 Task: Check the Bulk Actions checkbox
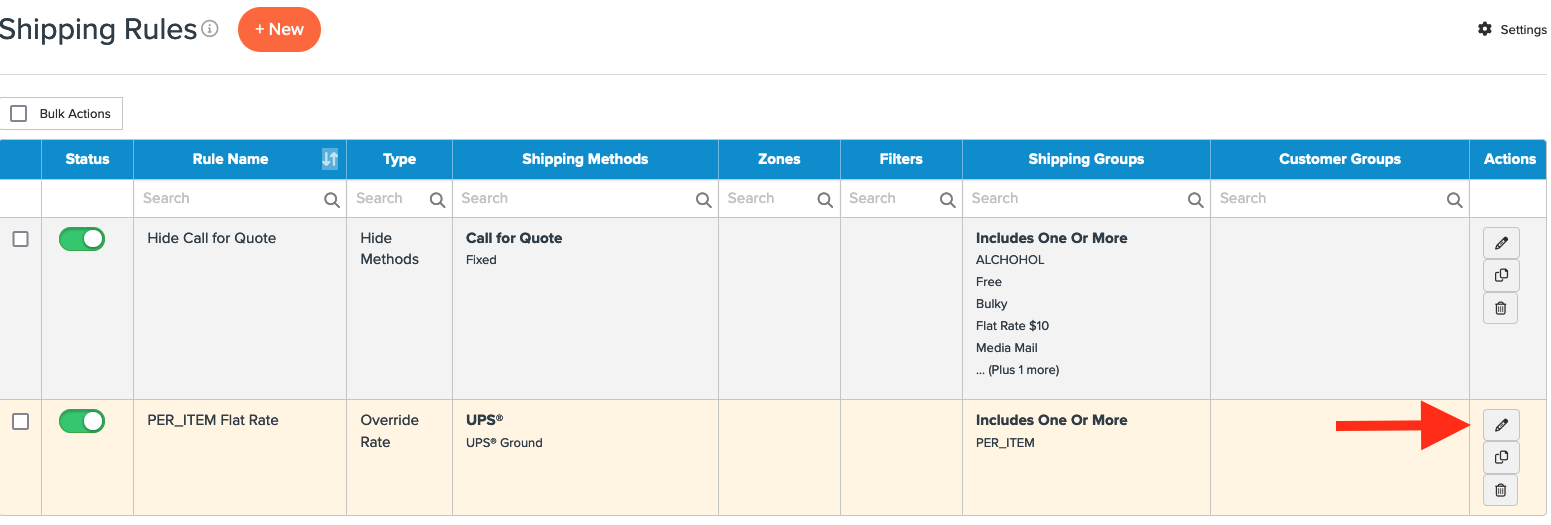tap(19, 114)
